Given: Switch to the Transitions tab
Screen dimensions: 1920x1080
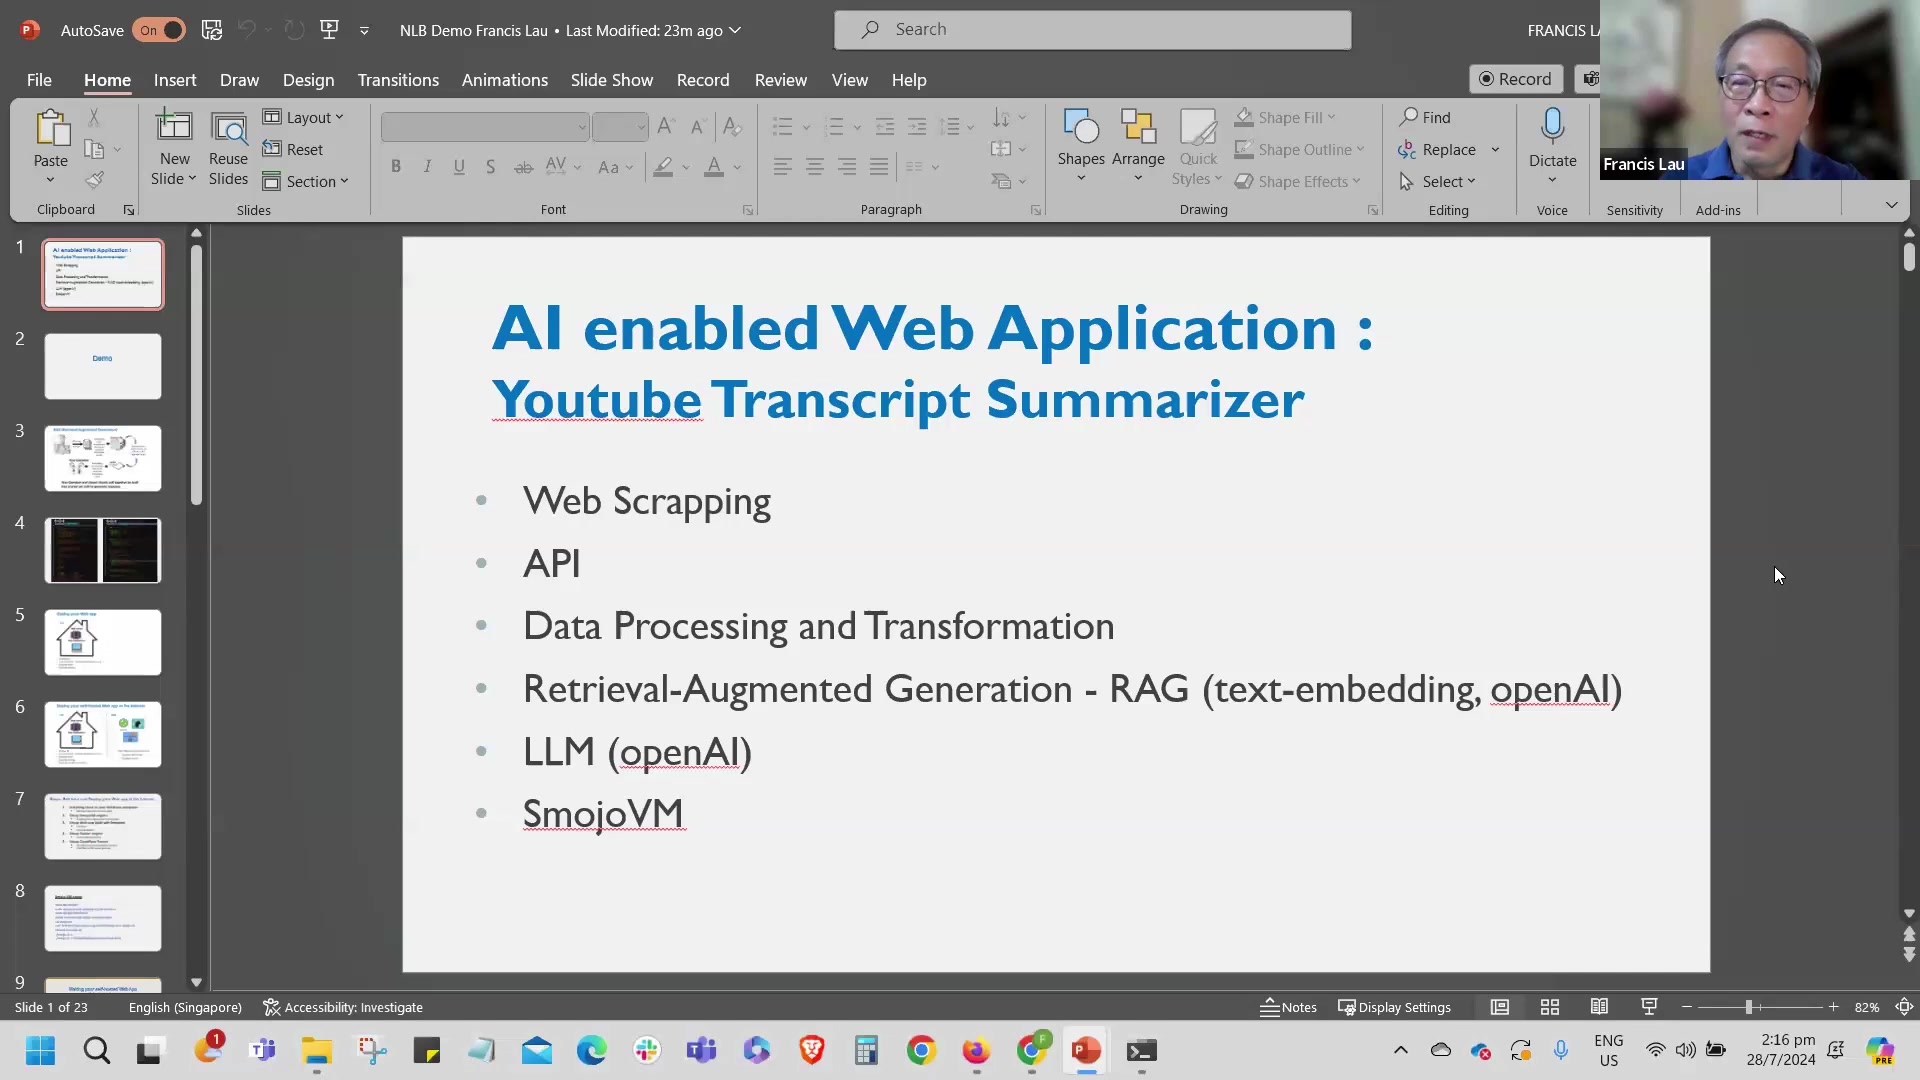Looking at the screenshot, I should coord(398,80).
